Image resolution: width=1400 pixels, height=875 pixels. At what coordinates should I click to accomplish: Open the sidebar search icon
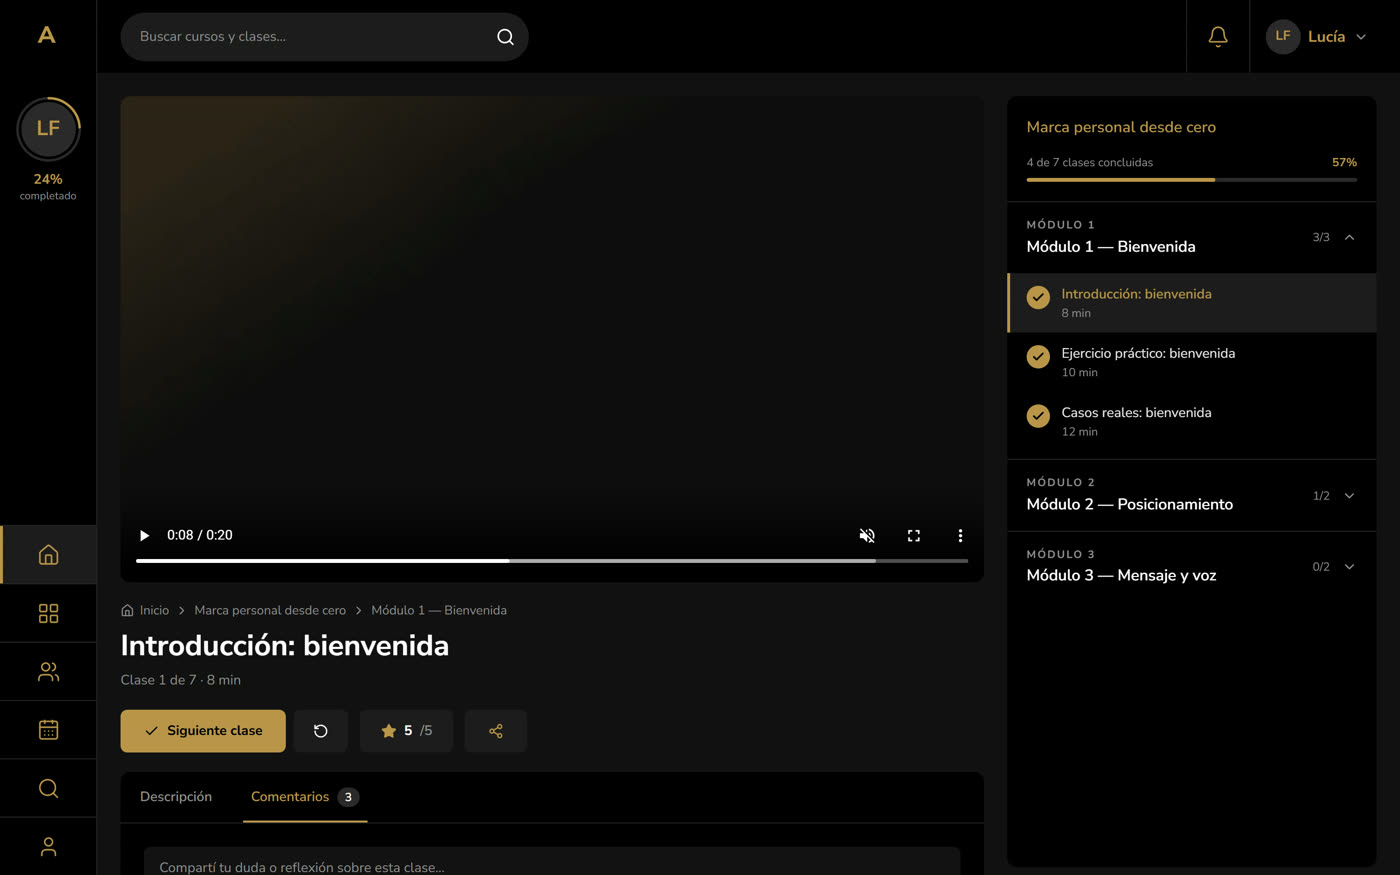pos(48,788)
